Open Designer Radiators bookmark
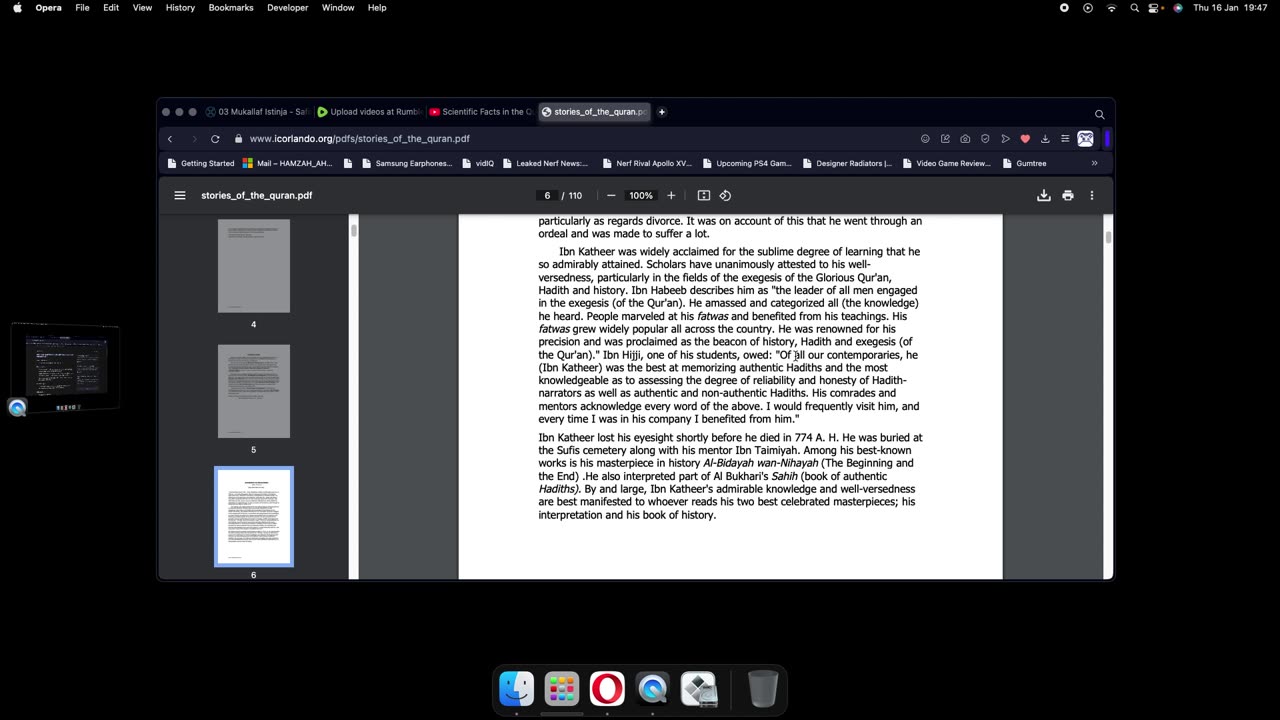 (848, 163)
